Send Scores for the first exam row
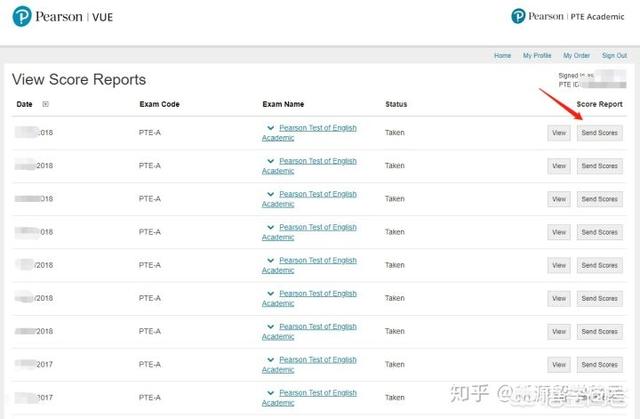Viewport: 640px width, 419px height. [600, 133]
